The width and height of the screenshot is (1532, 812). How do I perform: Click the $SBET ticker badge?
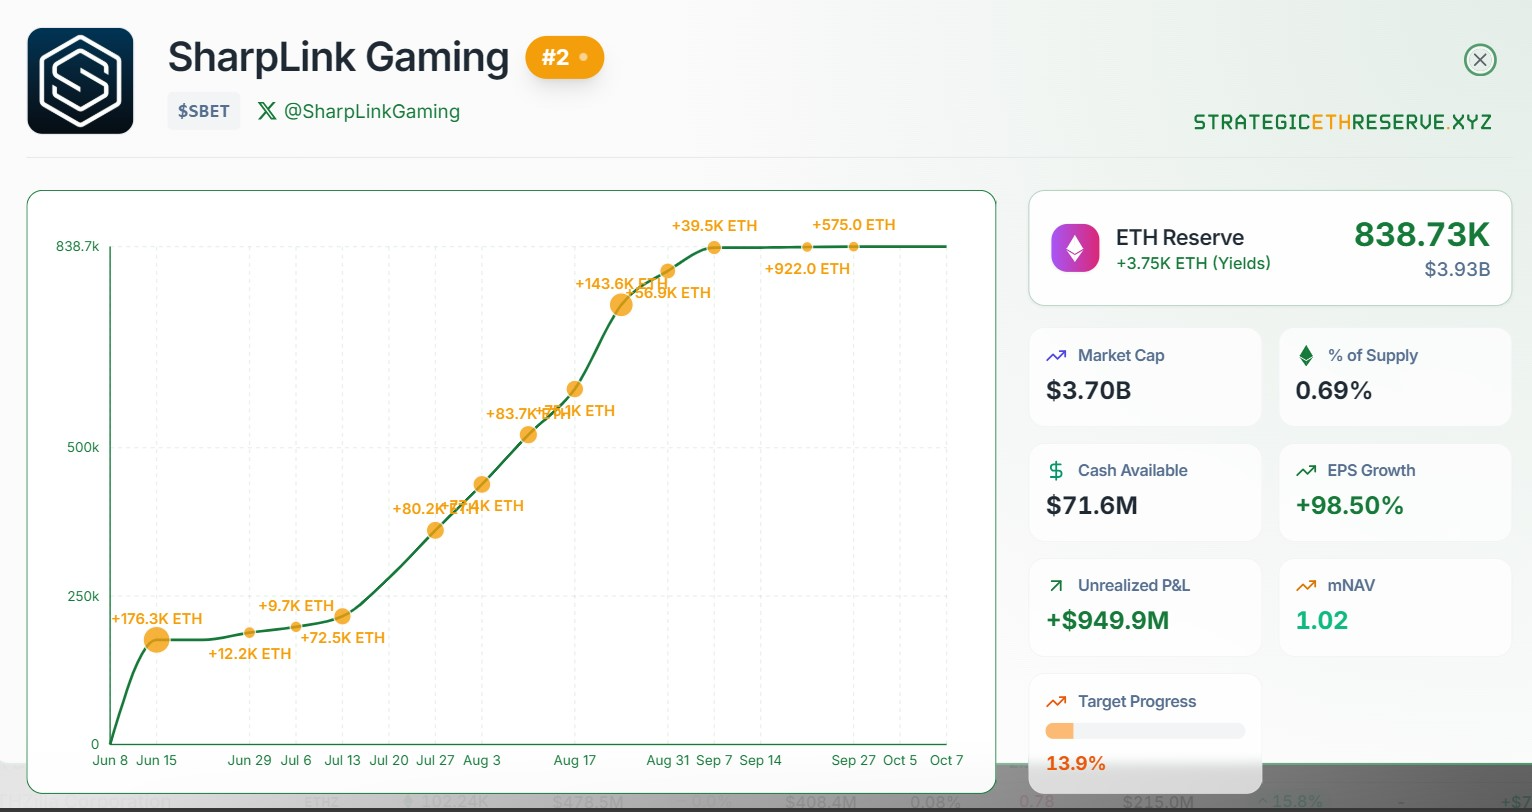(x=203, y=111)
